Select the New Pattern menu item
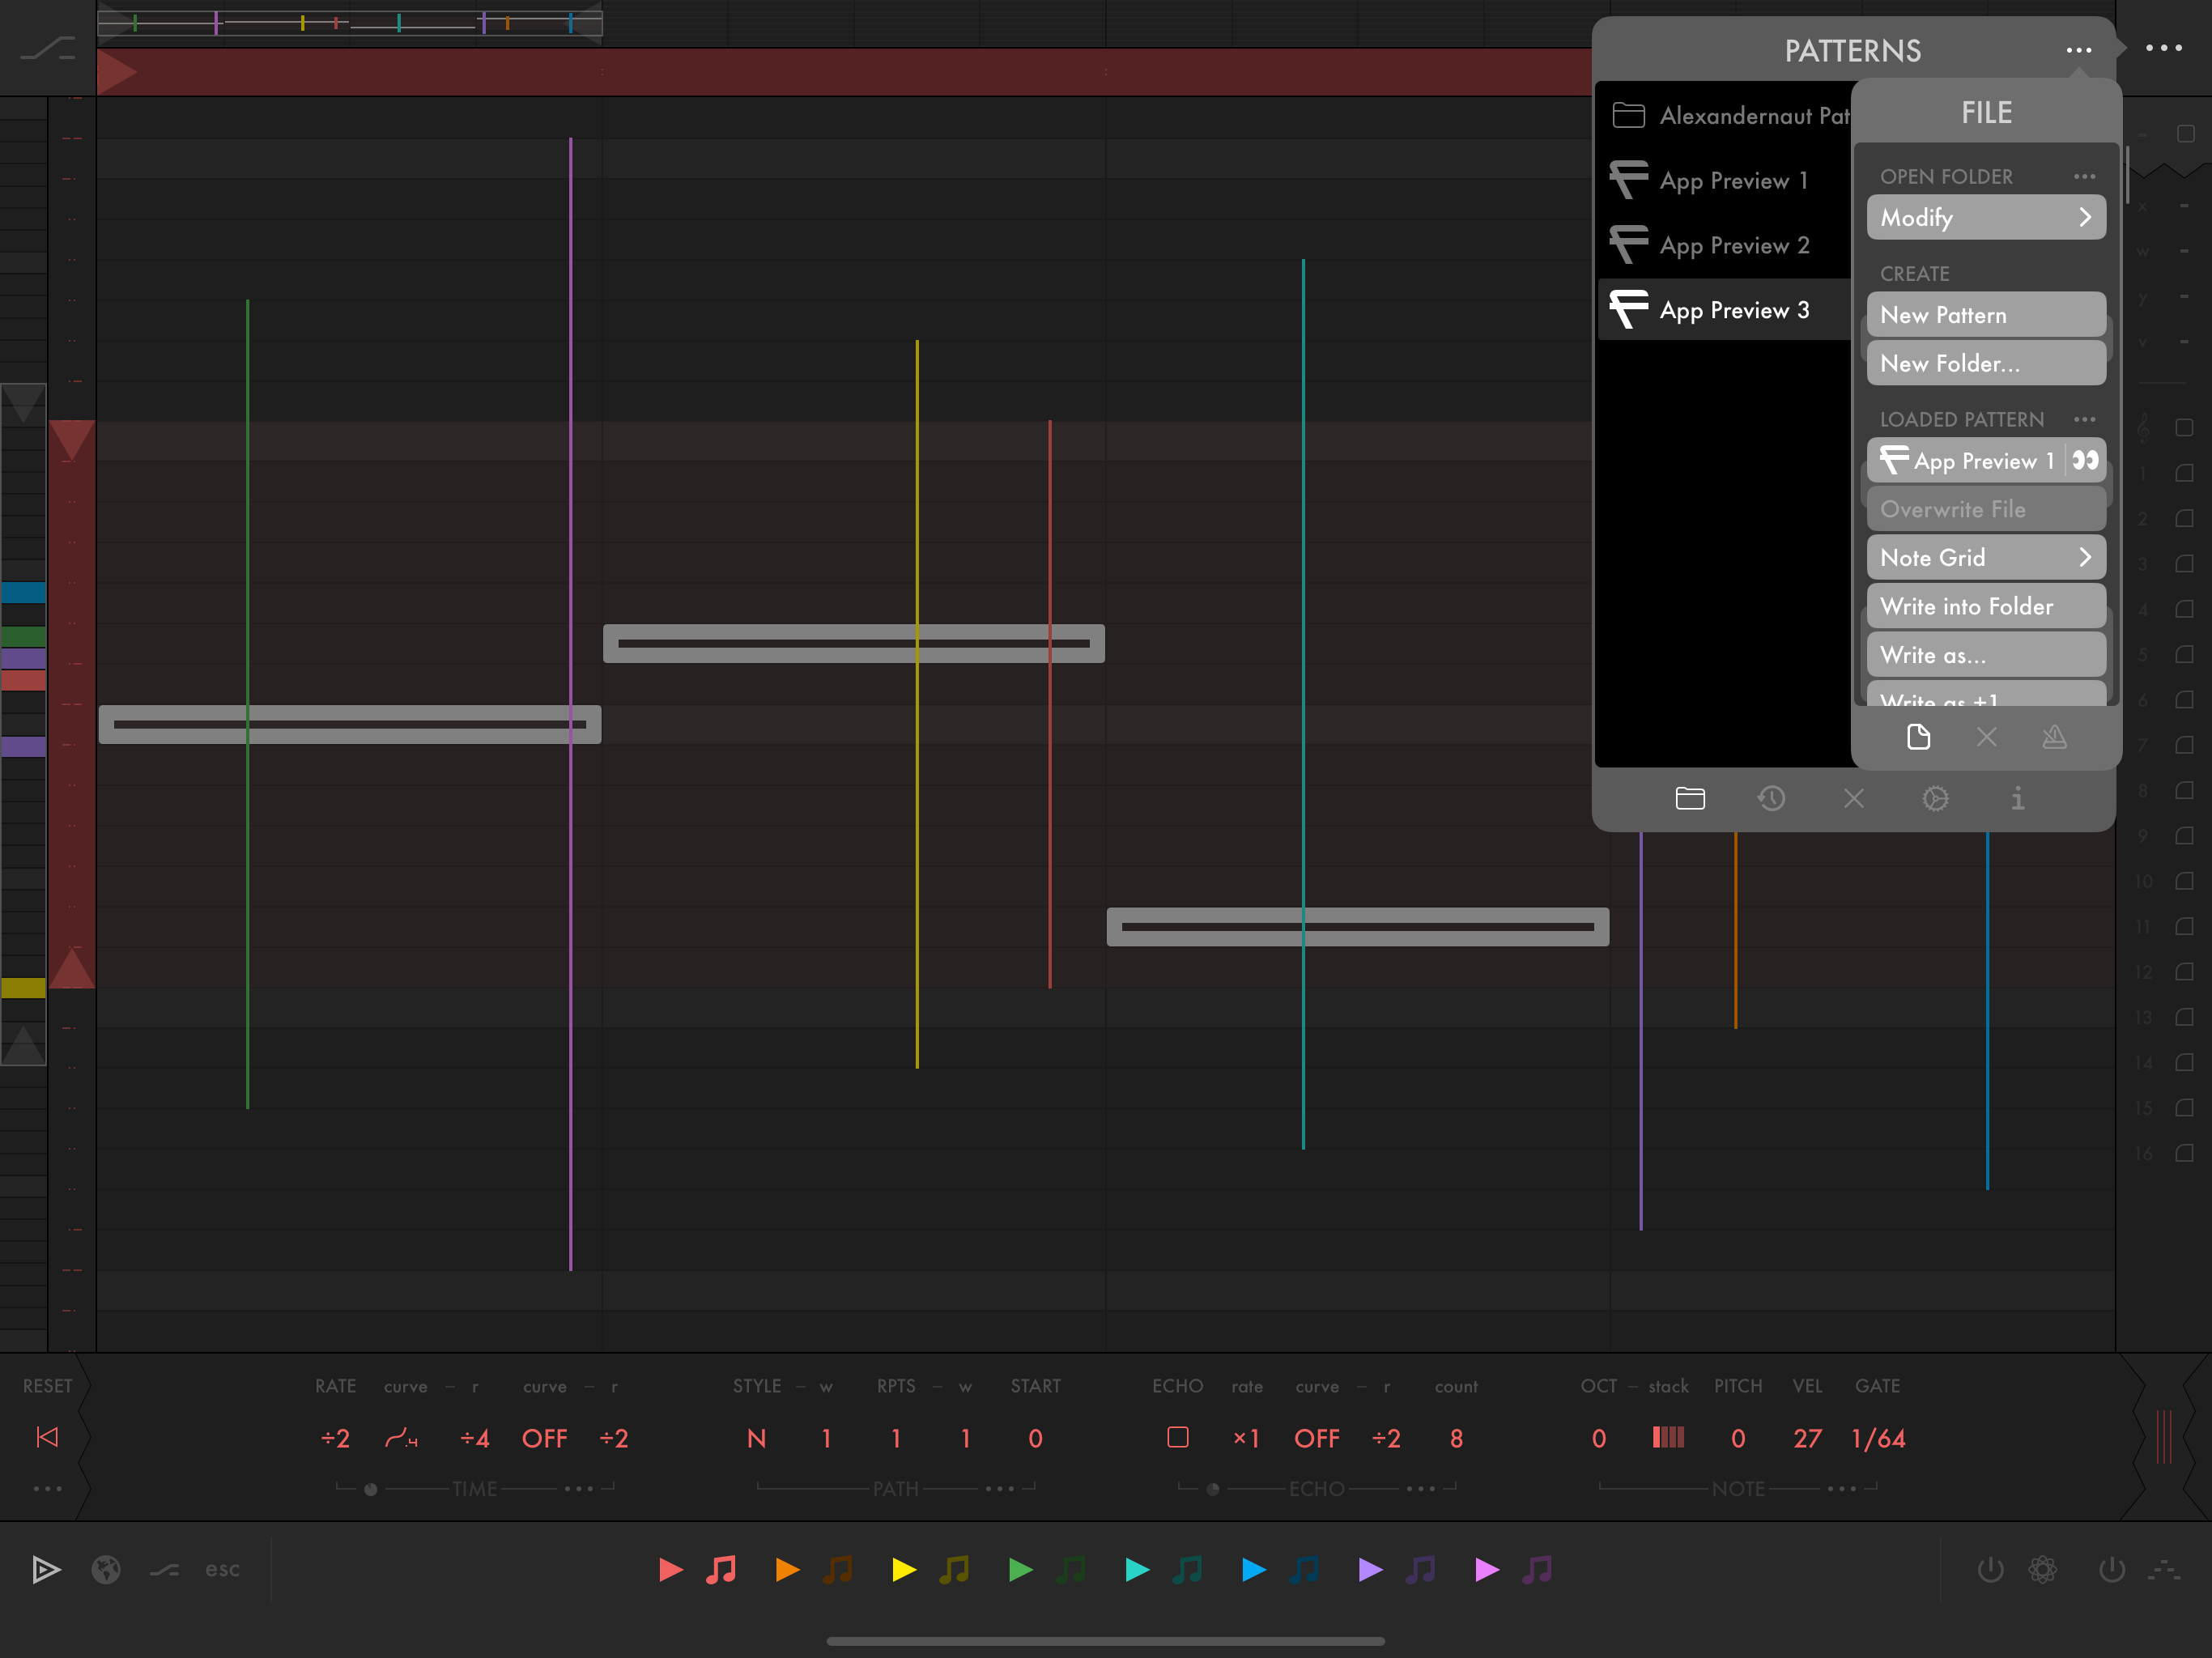2212x1658 pixels. click(x=1985, y=315)
